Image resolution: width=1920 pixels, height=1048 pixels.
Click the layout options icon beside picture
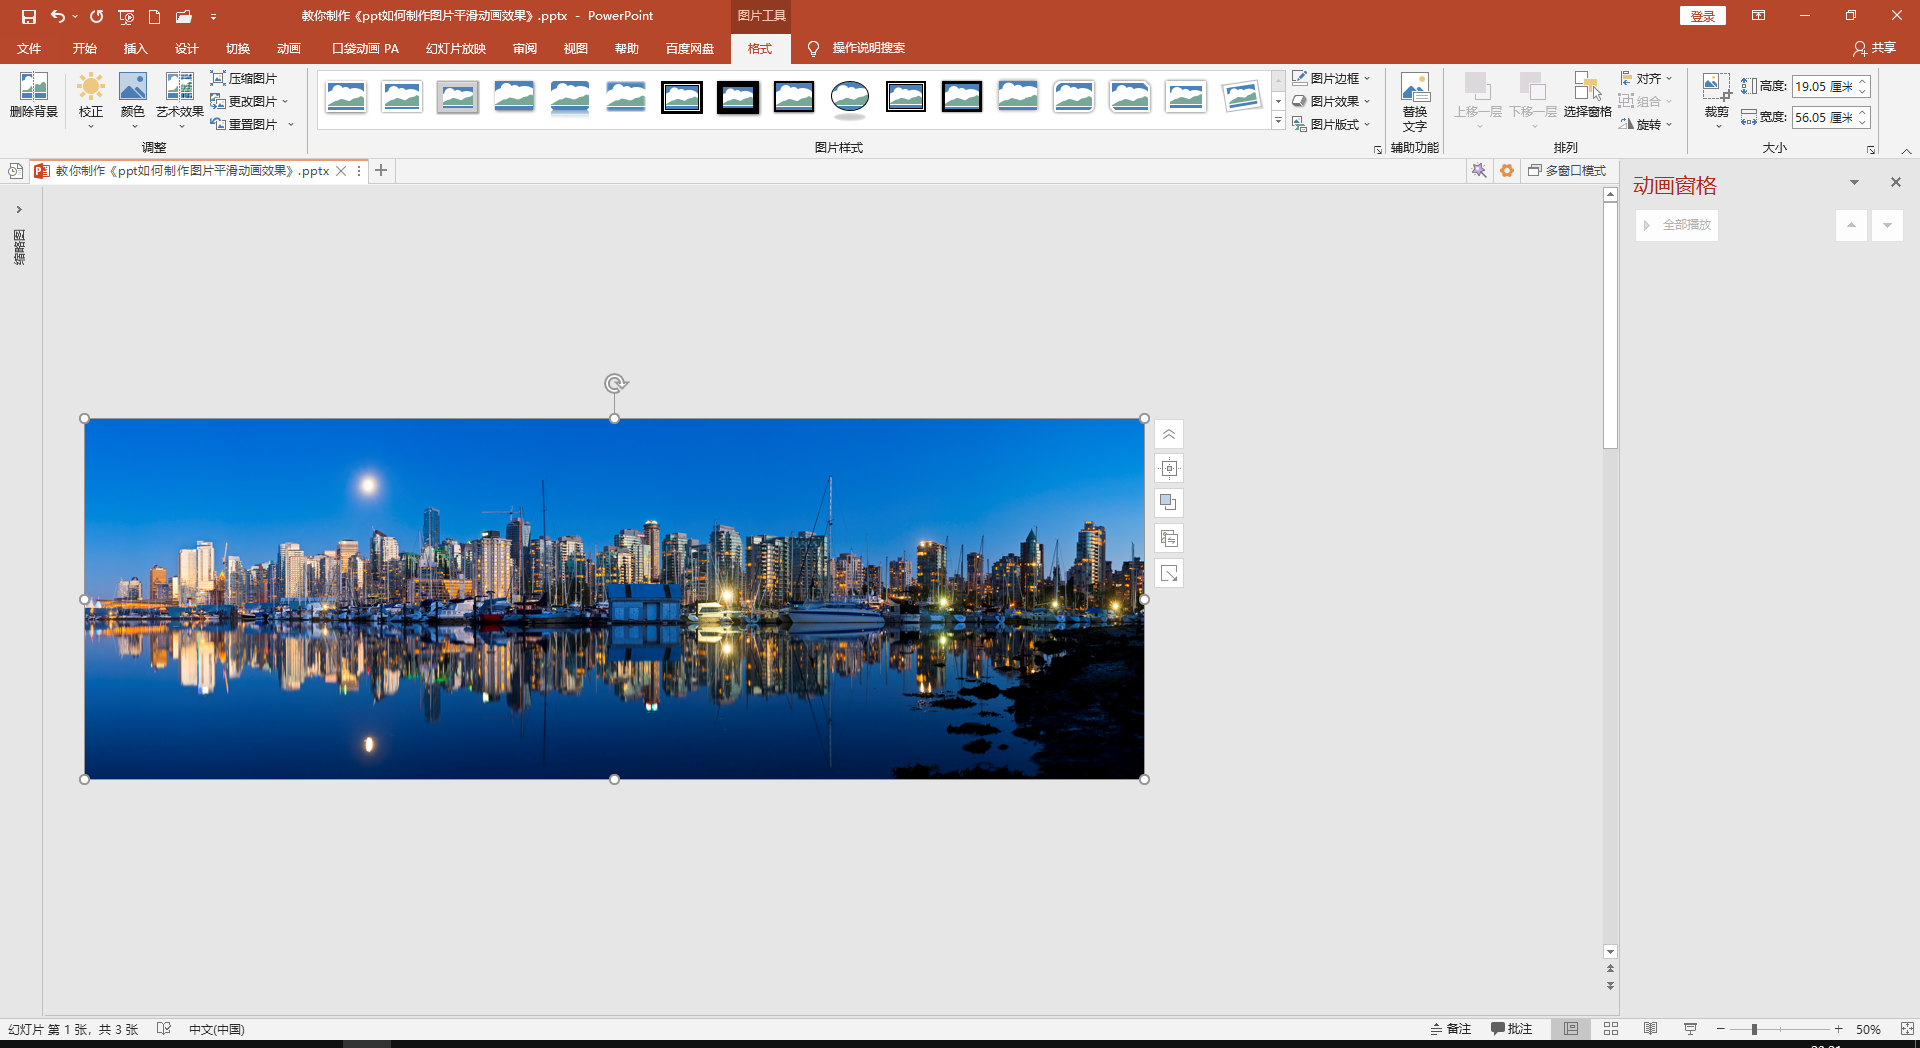(1169, 468)
